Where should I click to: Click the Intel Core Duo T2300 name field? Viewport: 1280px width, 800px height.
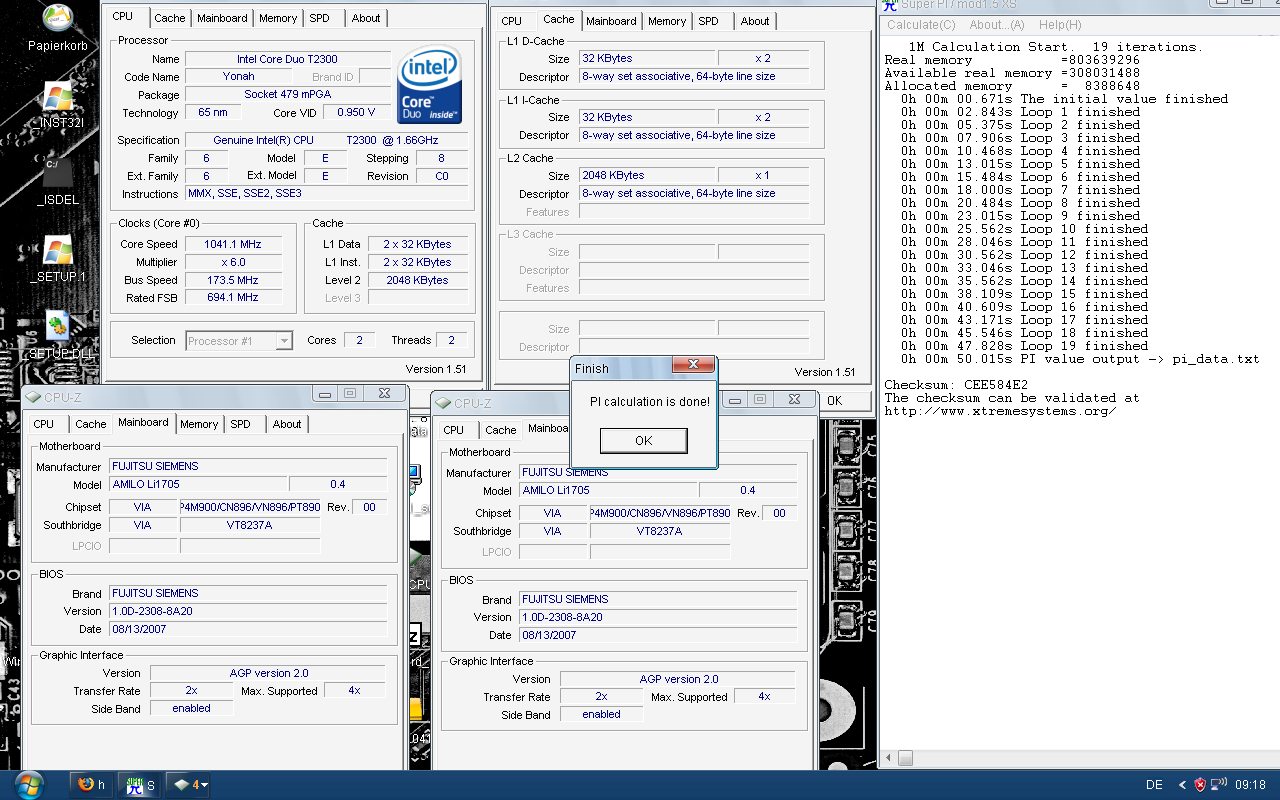288,59
